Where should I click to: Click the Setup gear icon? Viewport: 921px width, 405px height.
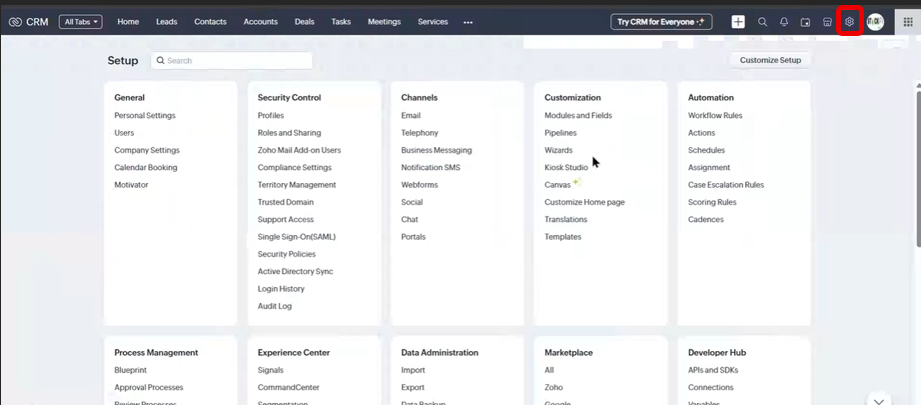point(849,21)
